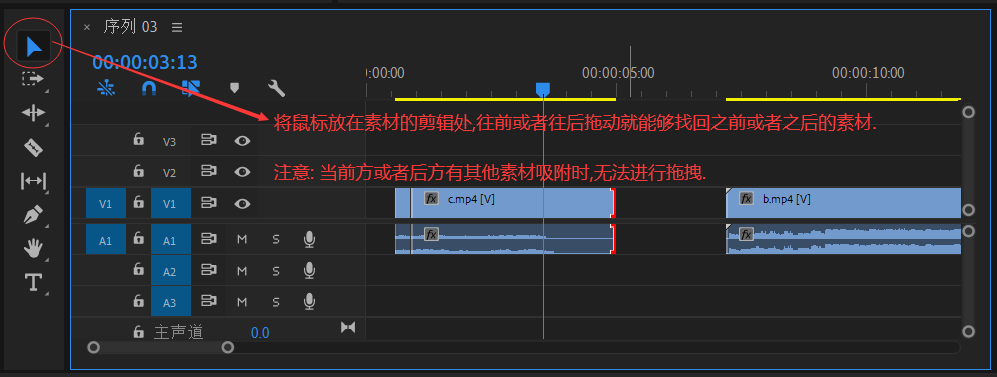Toggle track lock on V3
This screenshot has height=377, width=997.
point(138,140)
